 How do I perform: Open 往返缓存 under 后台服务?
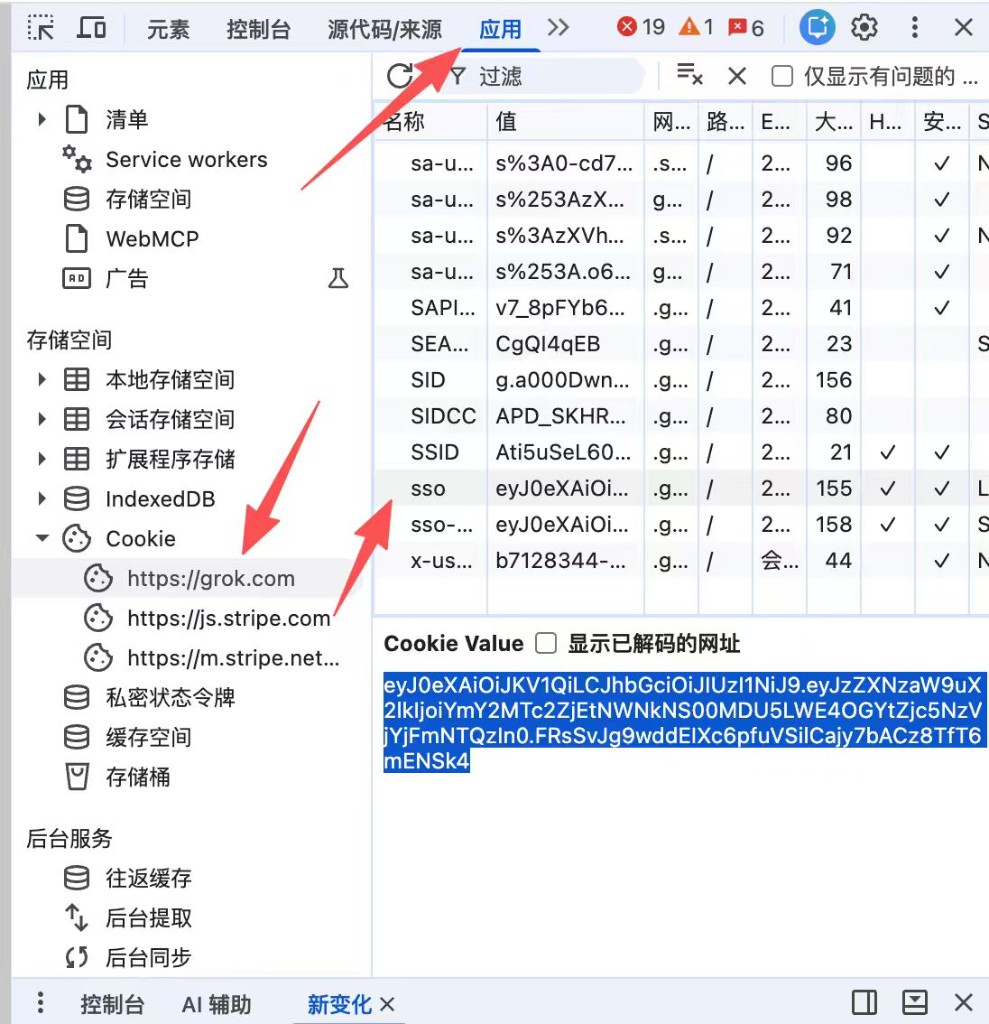point(148,878)
